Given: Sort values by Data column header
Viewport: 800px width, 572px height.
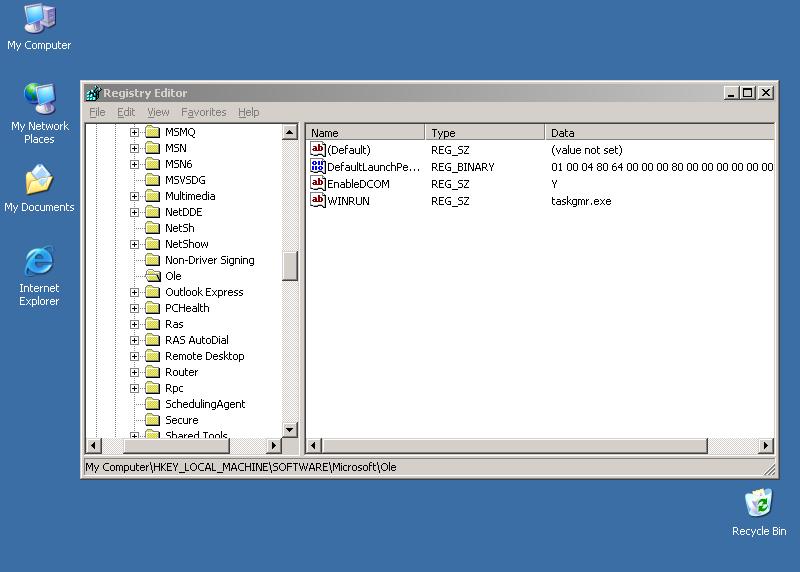Looking at the screenshot, I should click(x=660, y=133).
